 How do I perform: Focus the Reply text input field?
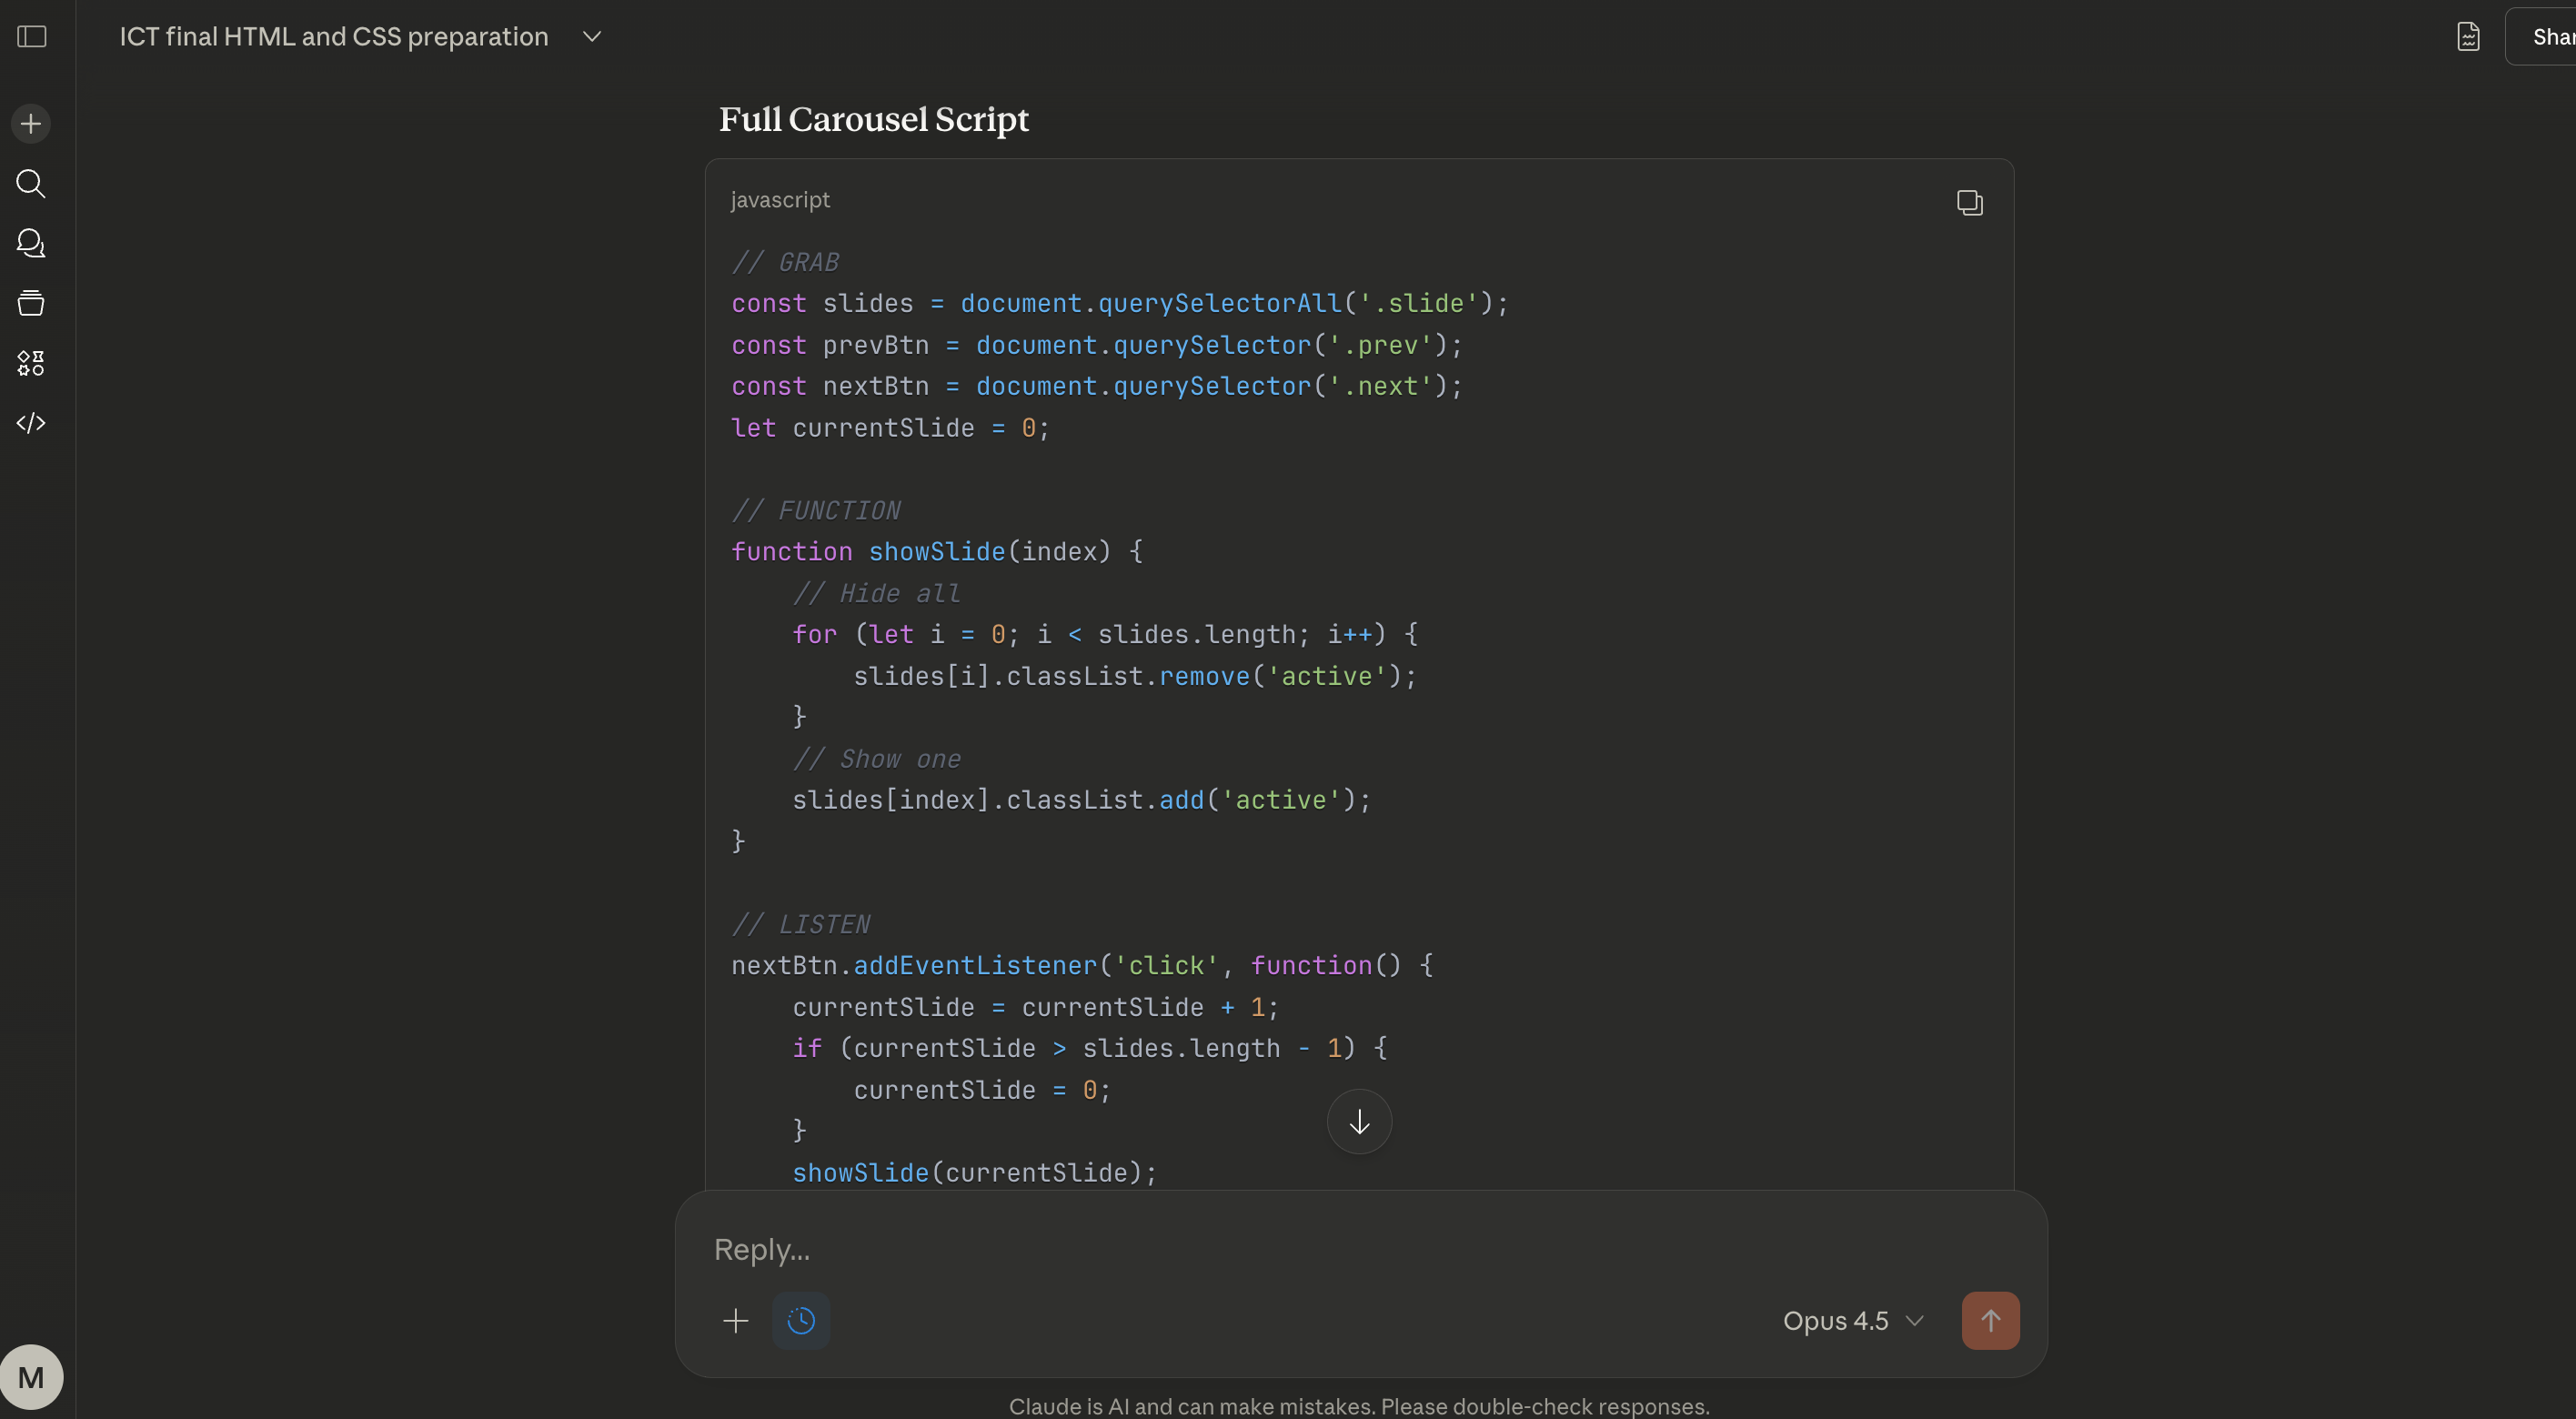click(1300, 1250)
